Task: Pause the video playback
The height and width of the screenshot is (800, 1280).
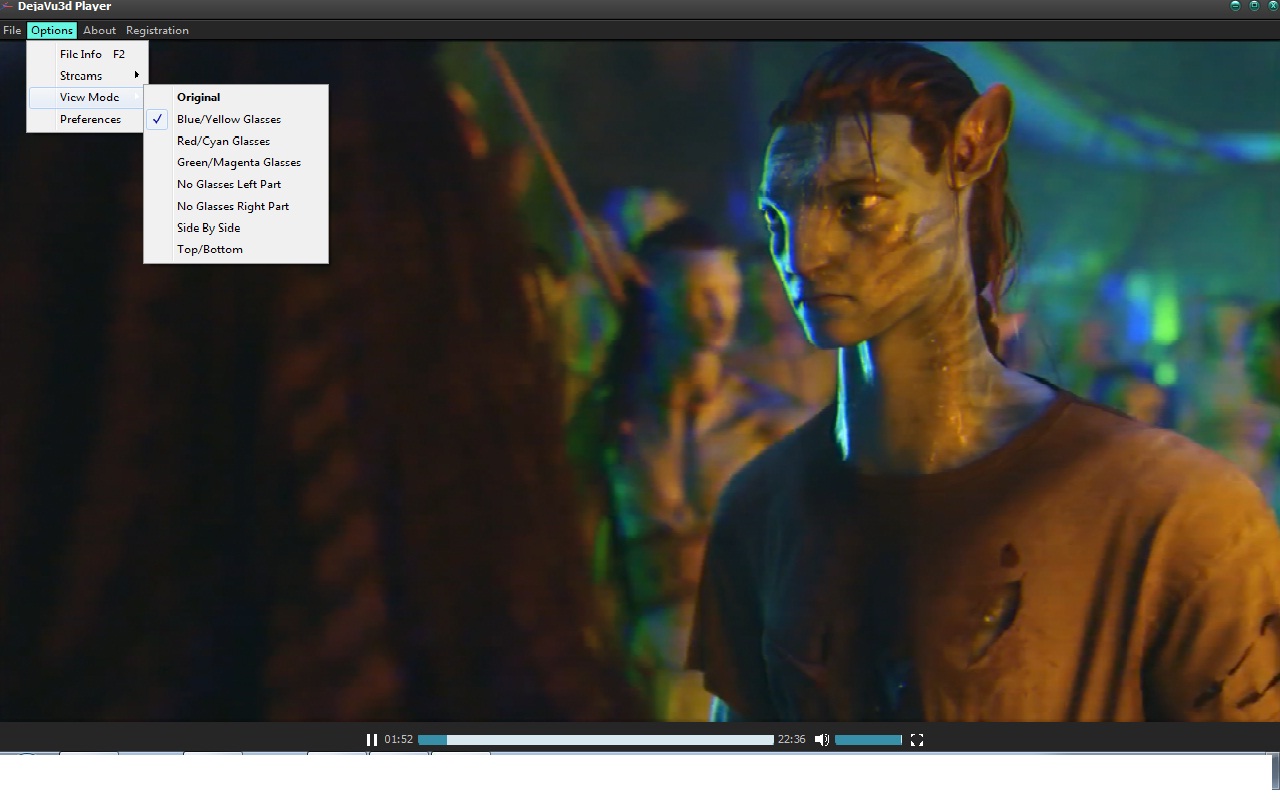Action: click(x=371, y=740)
